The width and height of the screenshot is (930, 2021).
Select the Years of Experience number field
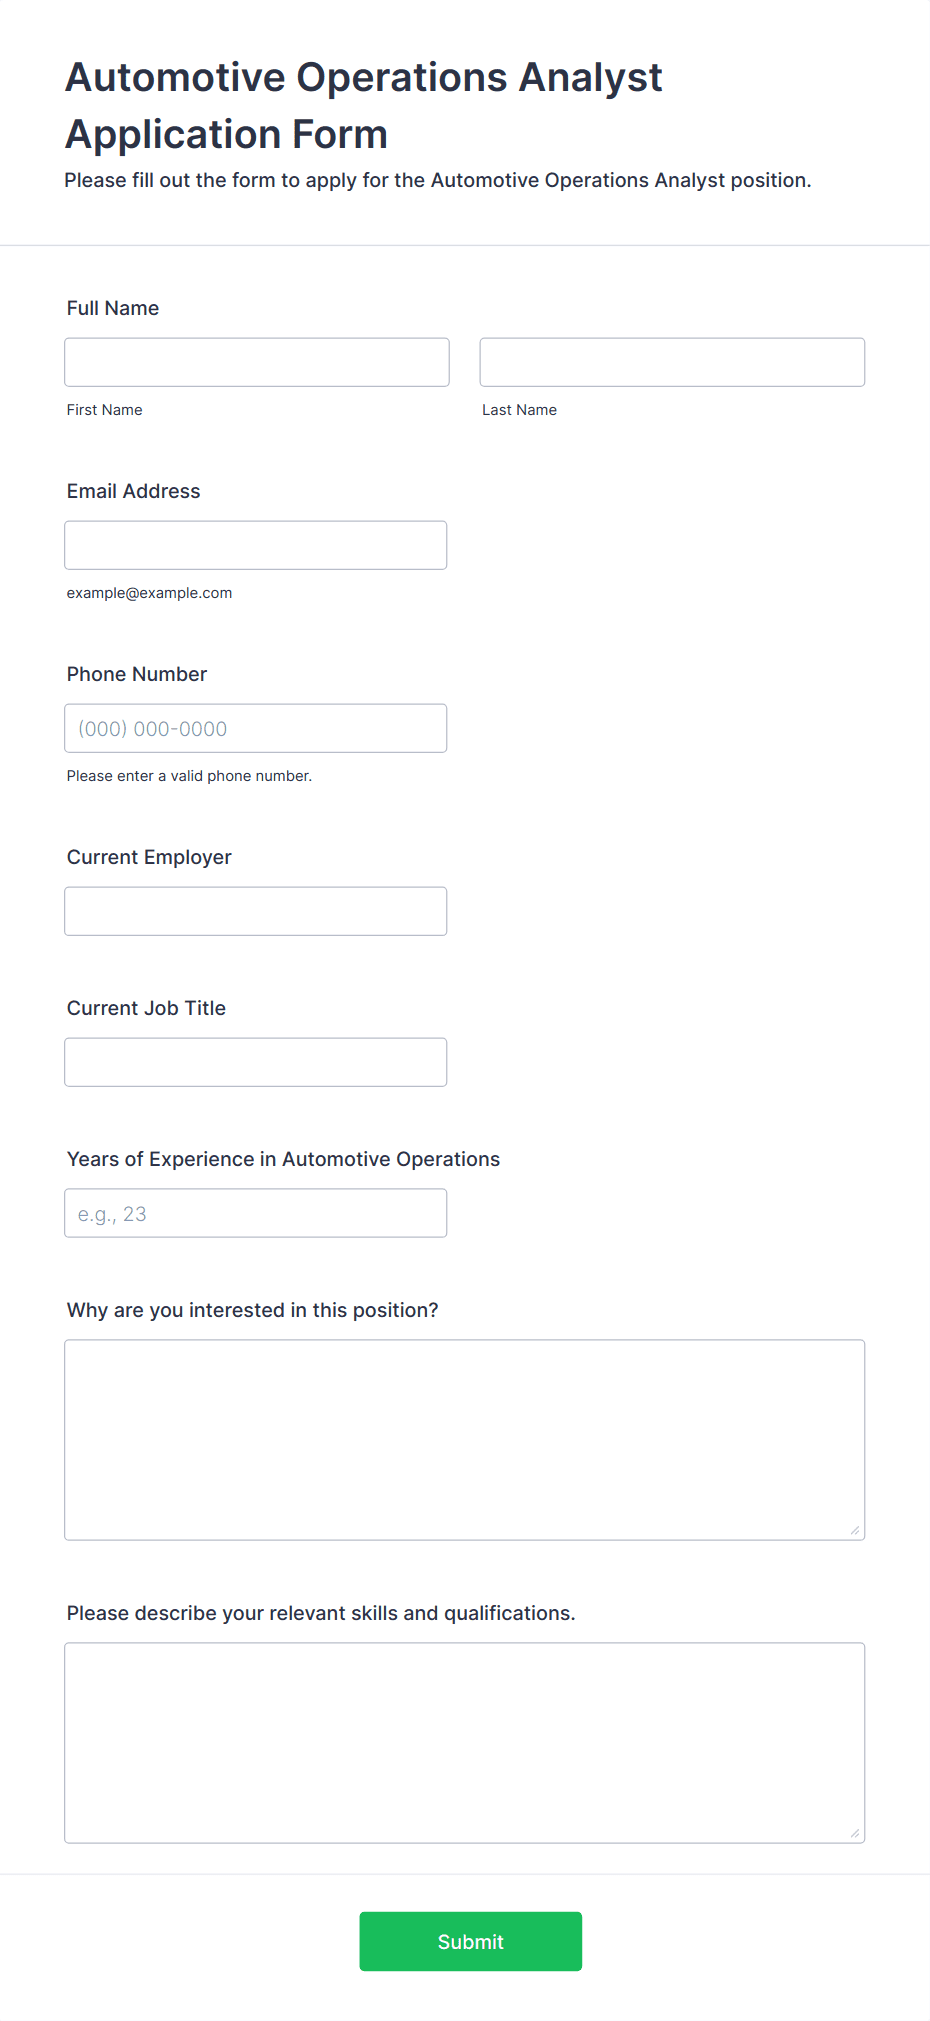(x=256, y=1213)
